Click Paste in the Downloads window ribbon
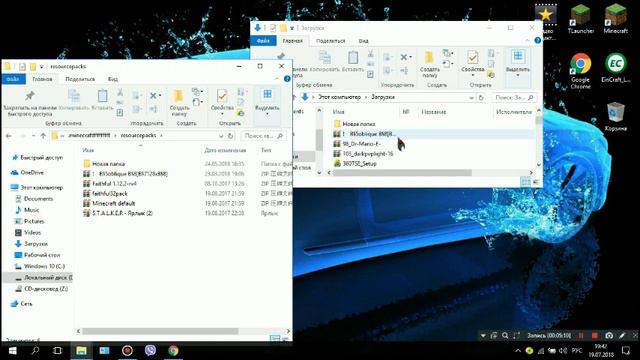Viewport: 640px width, 360px height. point(353,62)
